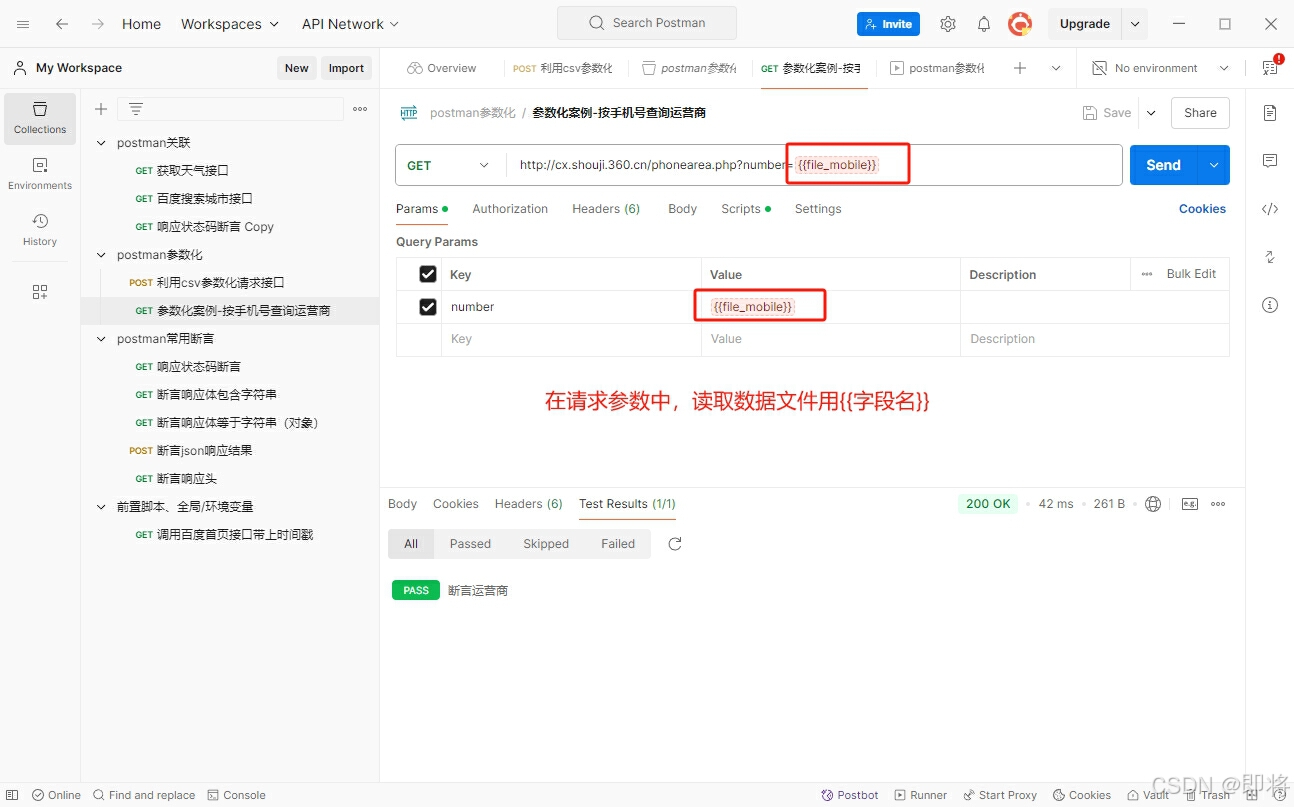
Task: Open the Overview tab
Action: pyautogui.click(x=442, y=68)
